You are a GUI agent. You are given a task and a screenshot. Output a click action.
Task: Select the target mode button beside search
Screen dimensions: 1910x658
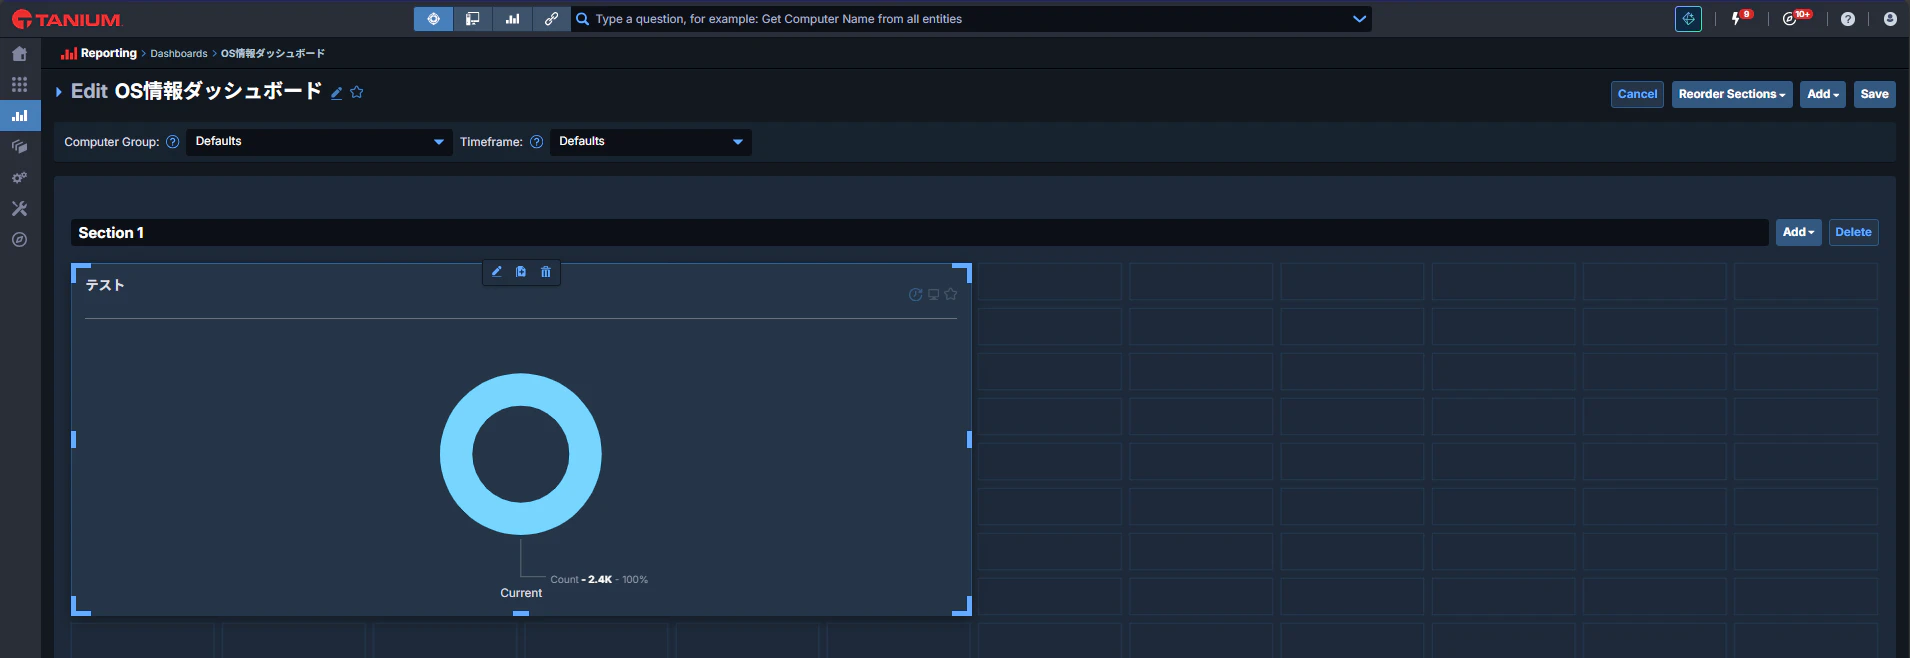(x=433, y=19)
